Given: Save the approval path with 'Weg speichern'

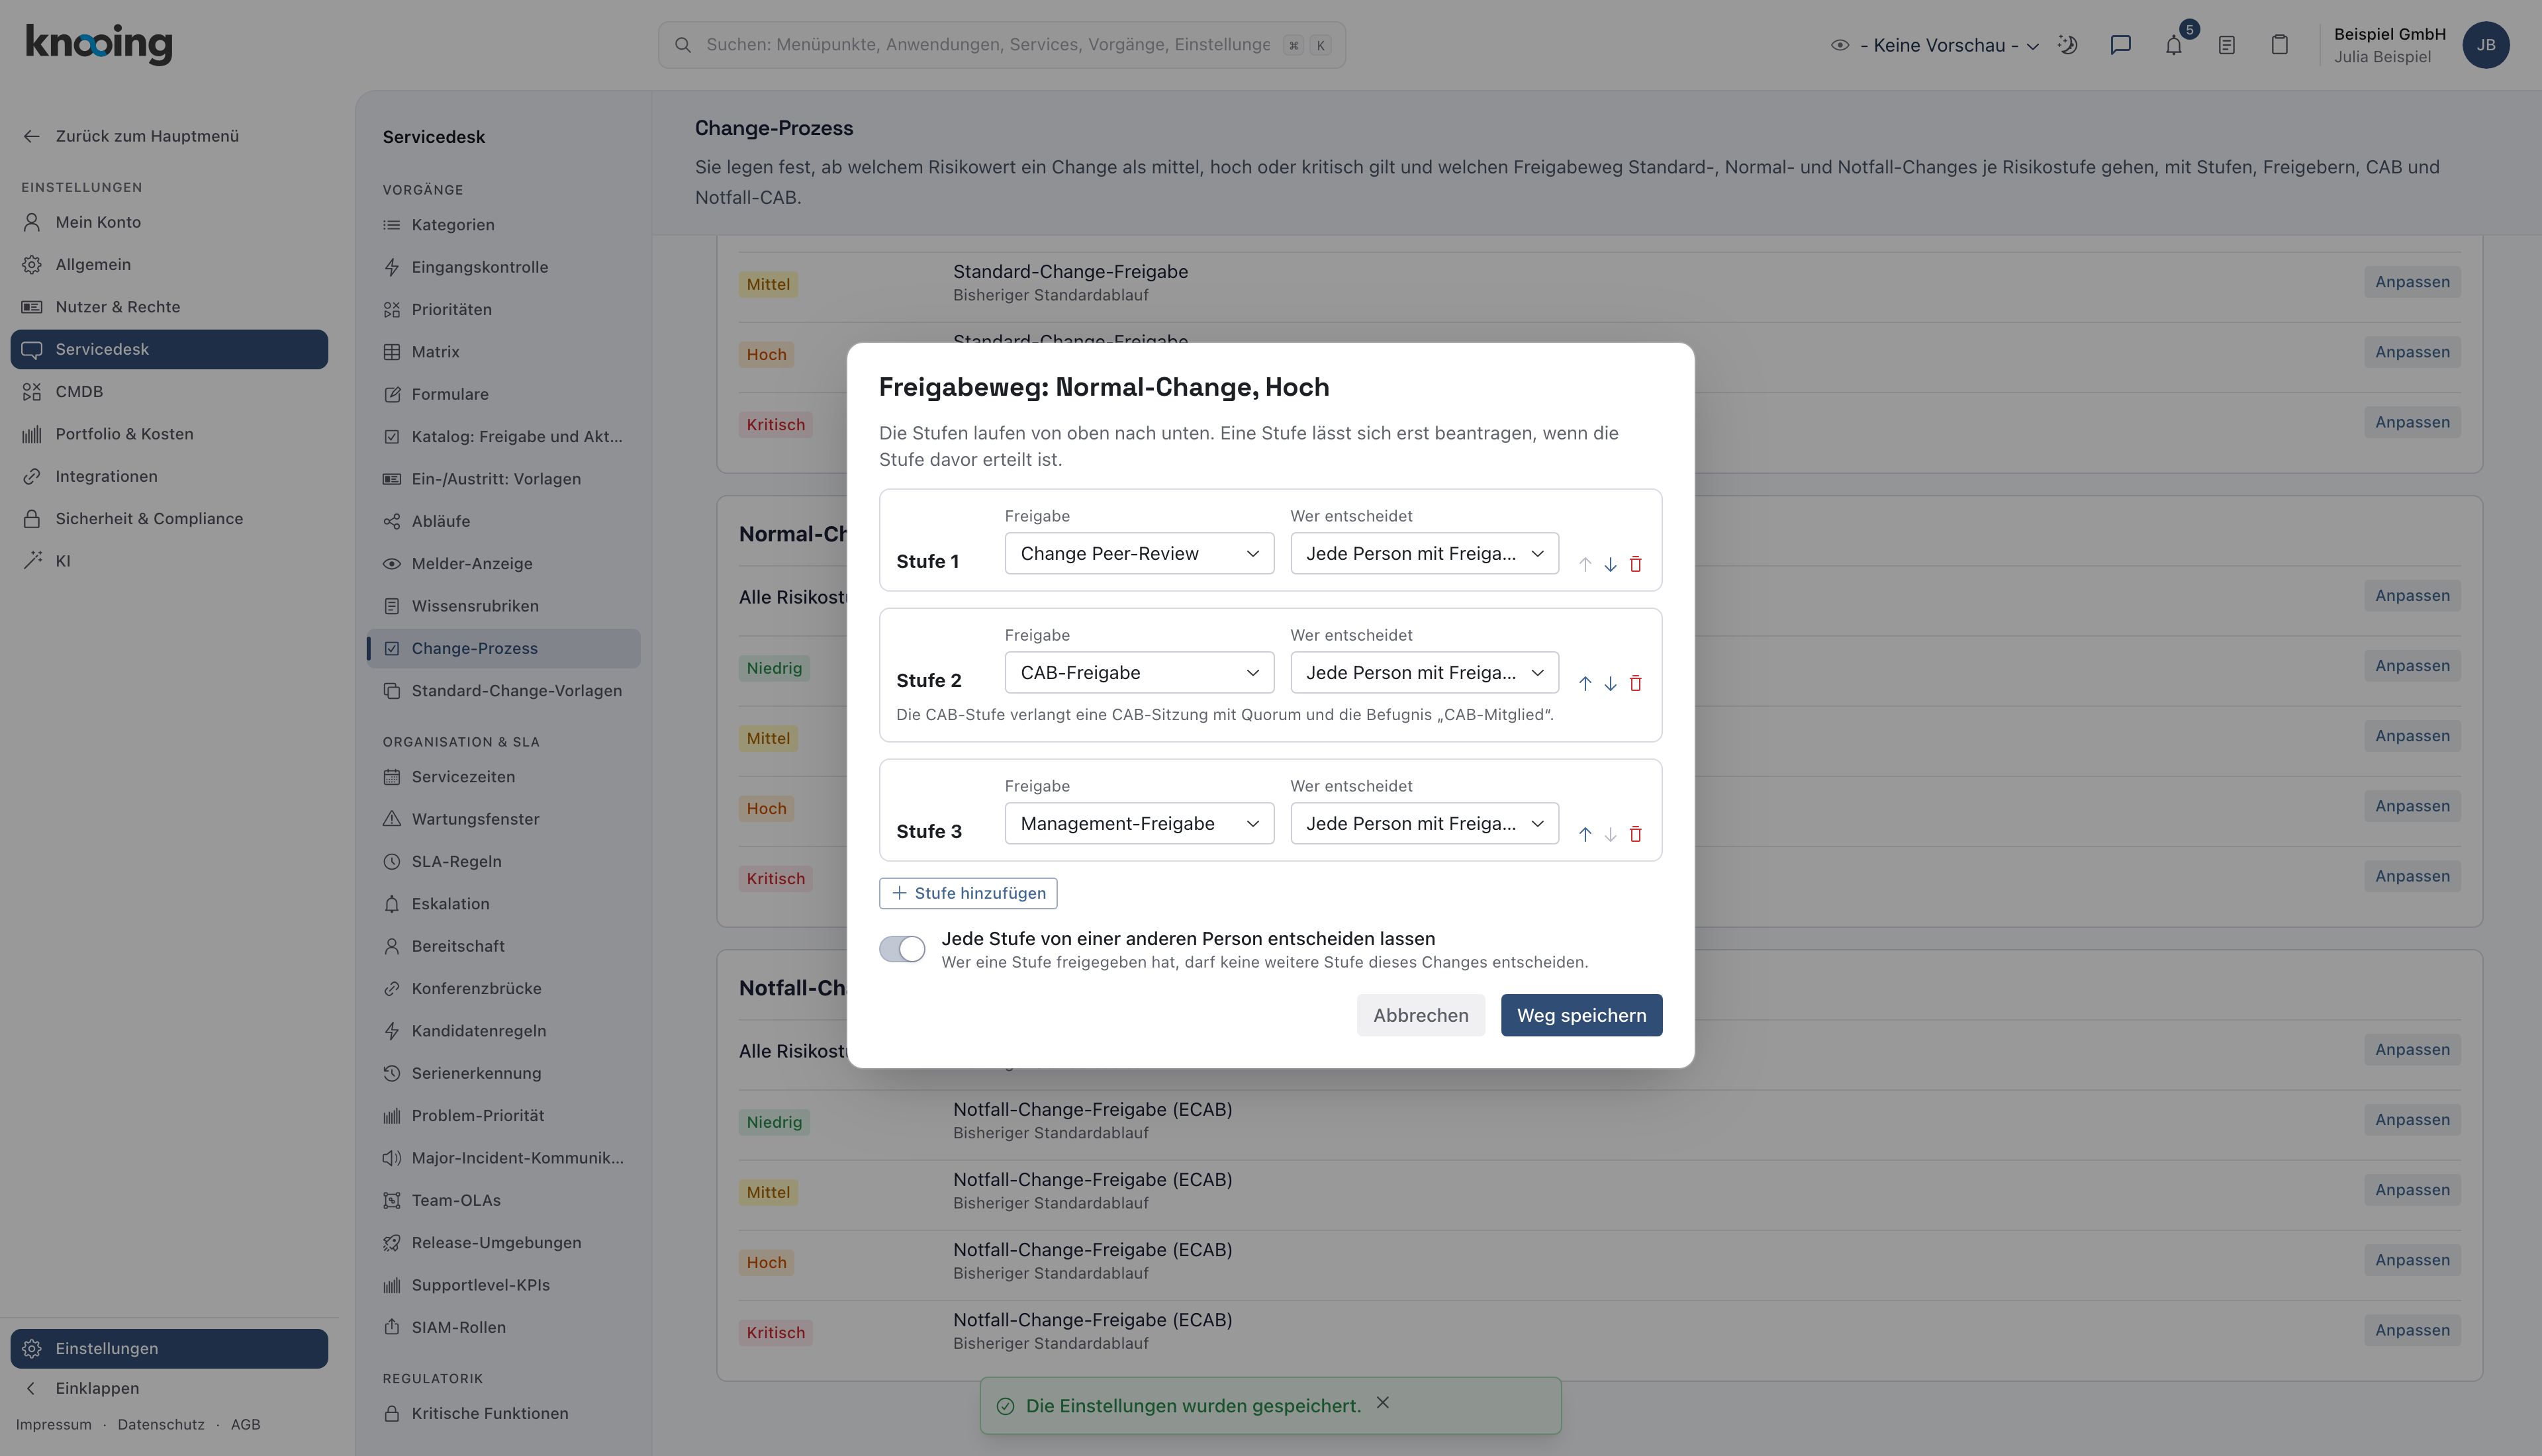Looking at the screenshot, I should pyautogui.click(x=1581, y=1015).
